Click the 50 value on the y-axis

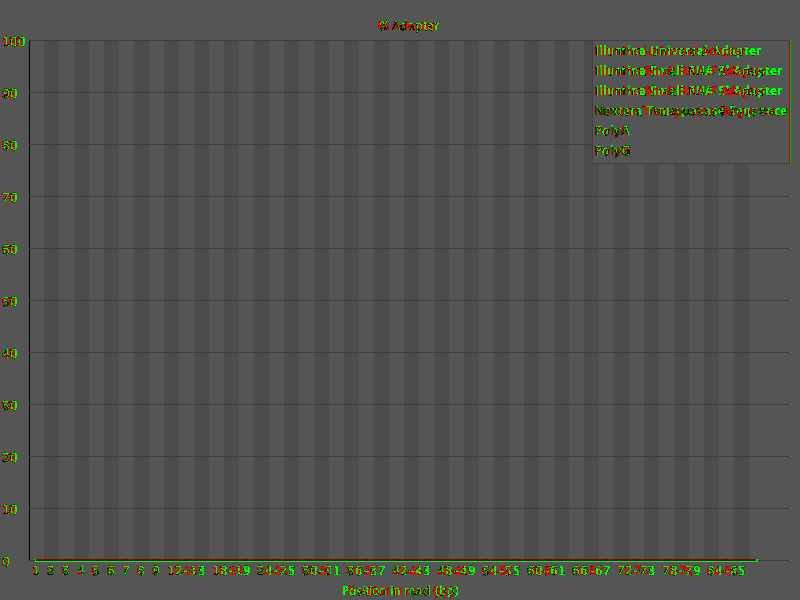tap(10, 302)
